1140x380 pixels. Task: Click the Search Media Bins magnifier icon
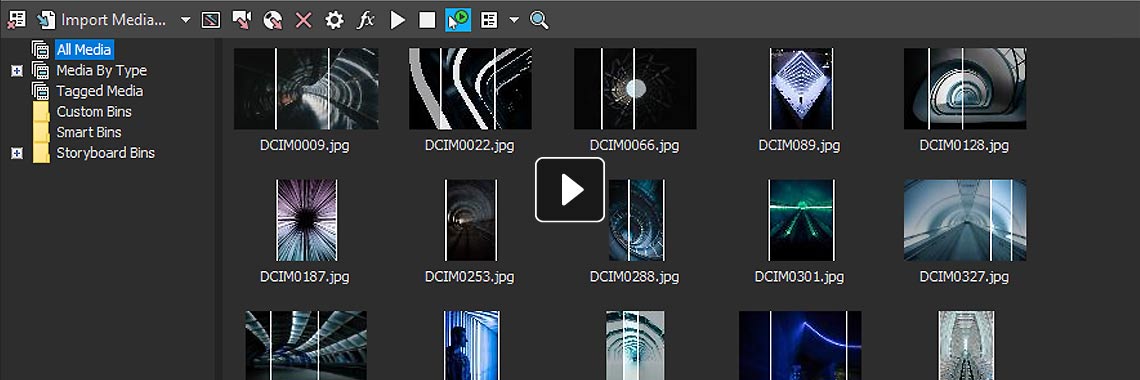(x=539, y=20)
